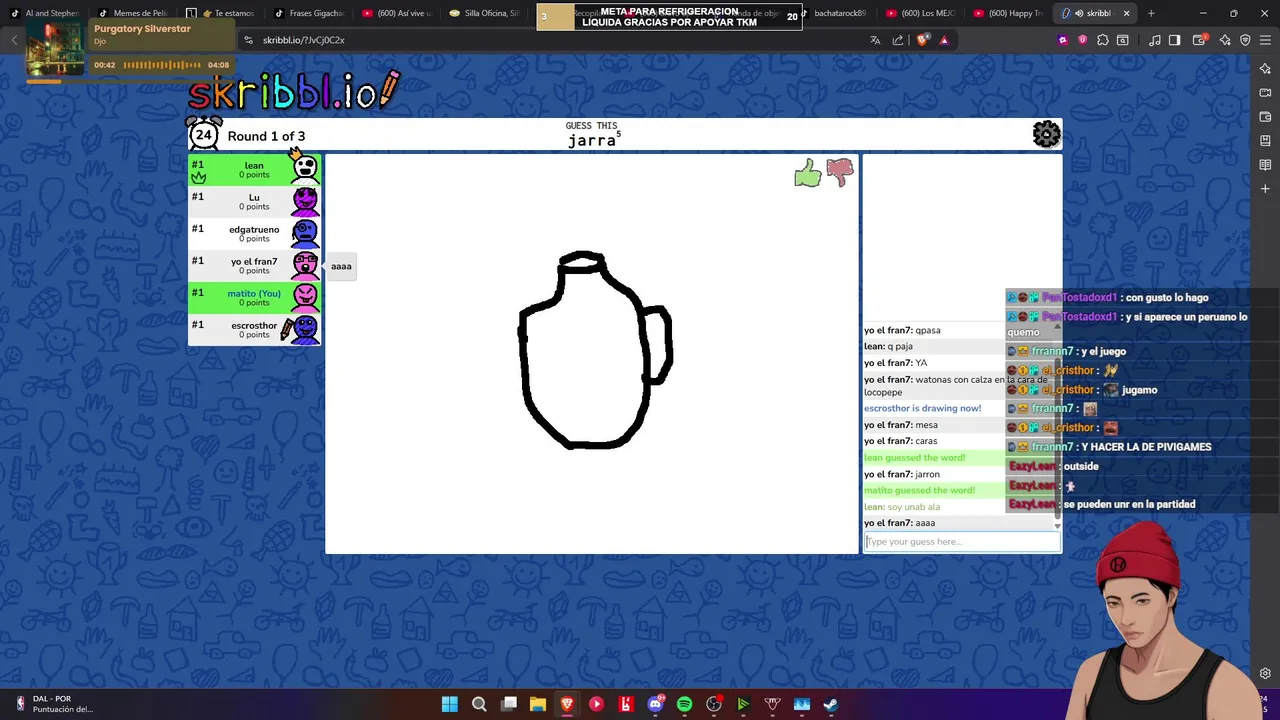This screenshot has height=720, width=1280.
Task: Open OBS Studio taskbar icon
Action: click(714, 704)
